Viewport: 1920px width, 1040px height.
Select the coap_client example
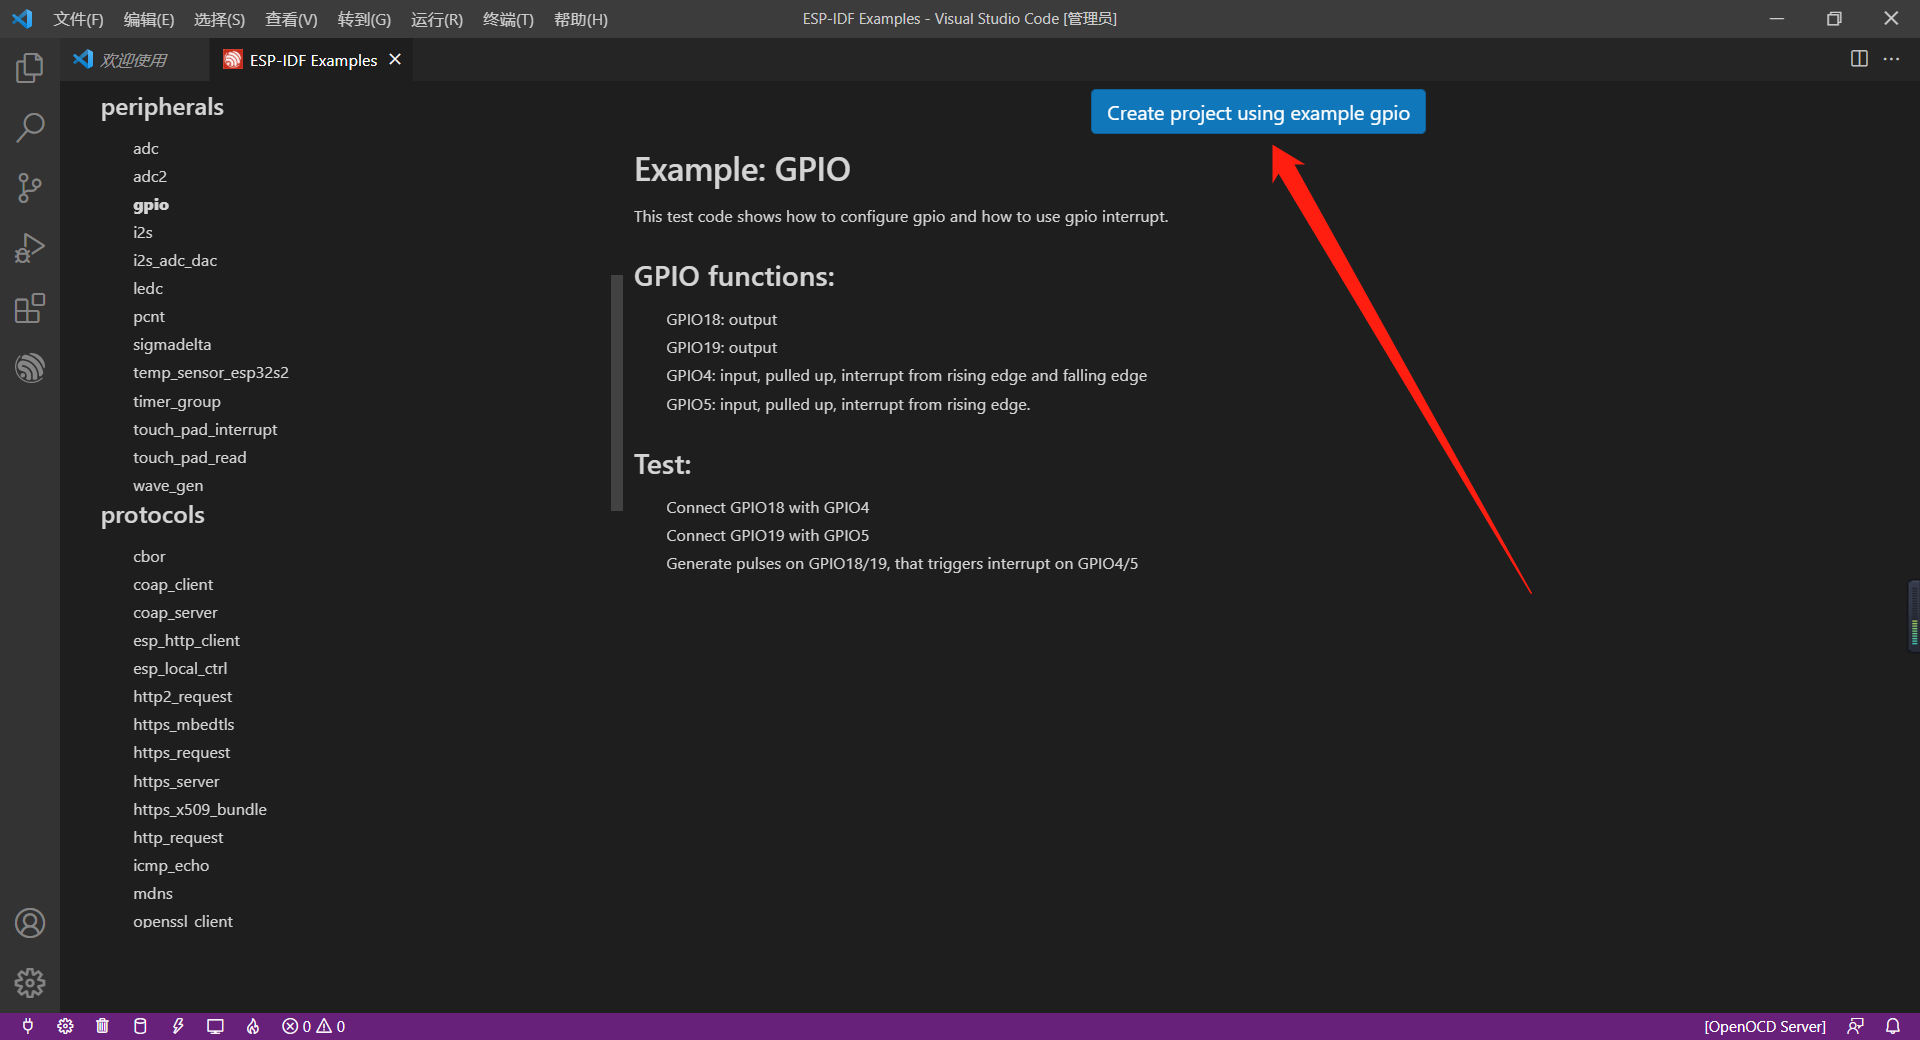pyautogui.click(x=173, y=584)
